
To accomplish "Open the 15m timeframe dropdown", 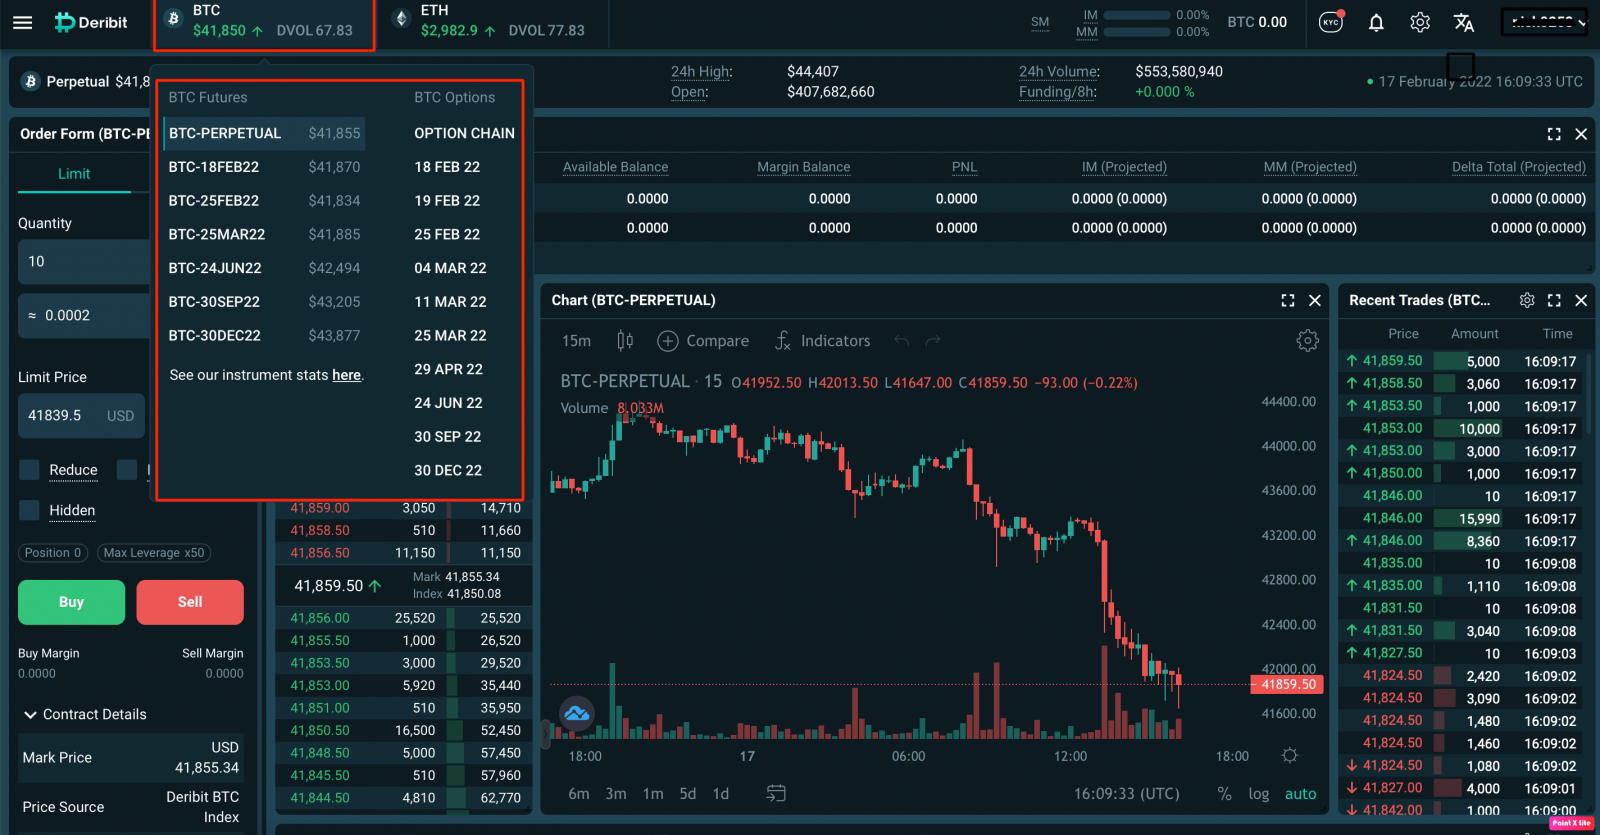I will (x=576, y=341).
